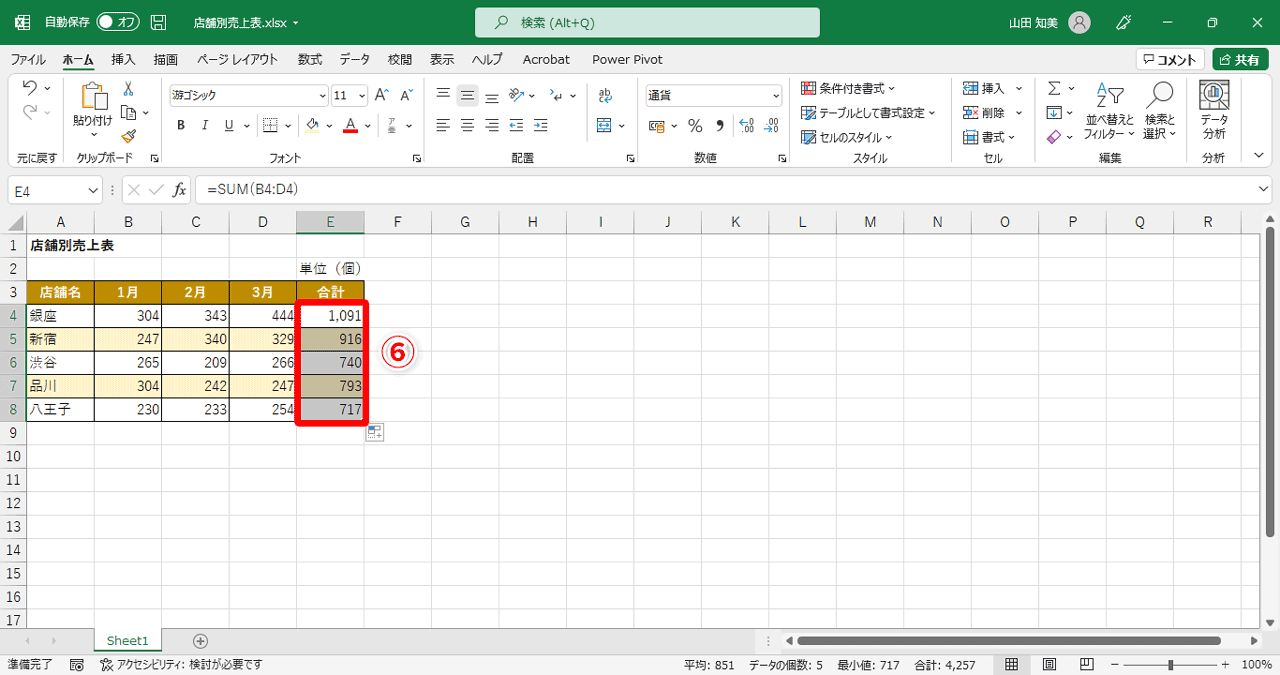Click the 共有 button
Screen dimensions: 1280x675
click(x=1240, y=59)
